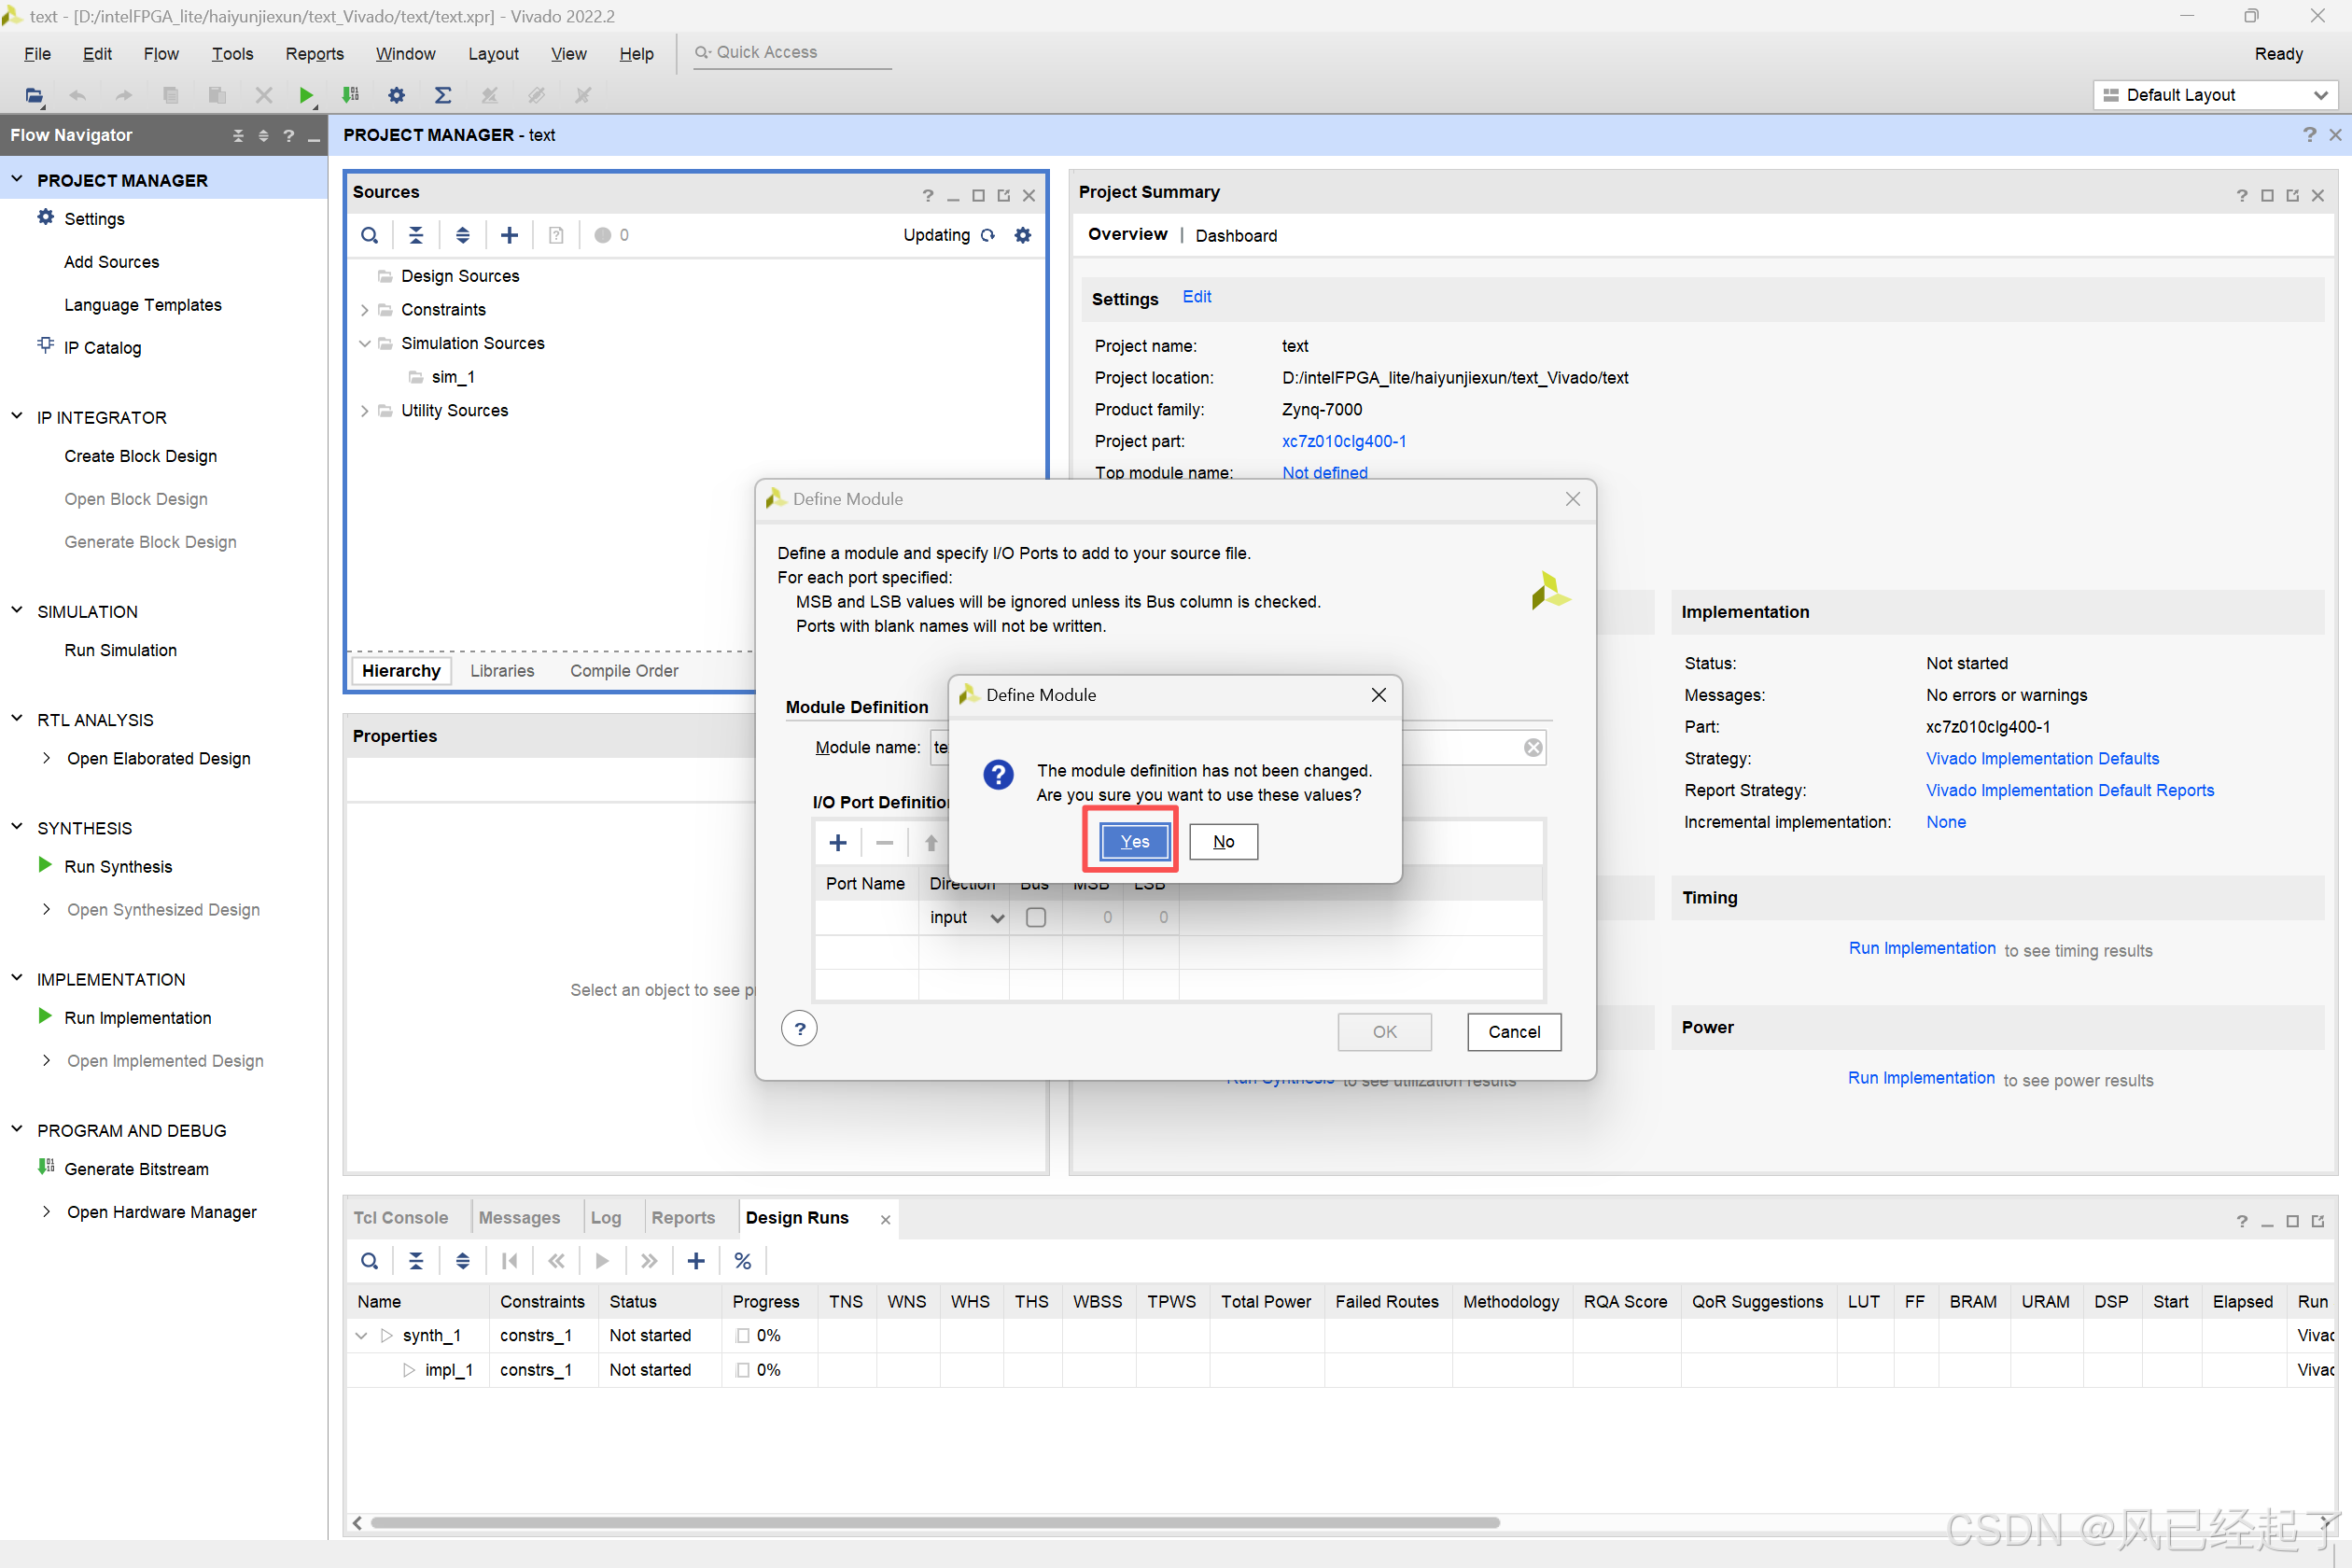Switch to the Dashboard view in Project Summary

[1236, 236]
